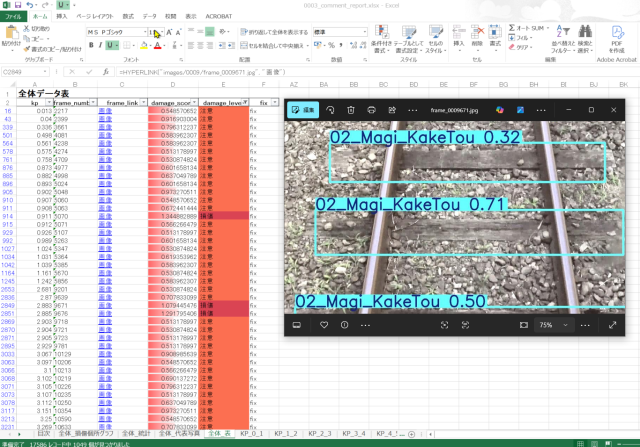Click the Edit button in the photo viewer
The height and width of the screenshot is (447, 640).
pos(303,109)
